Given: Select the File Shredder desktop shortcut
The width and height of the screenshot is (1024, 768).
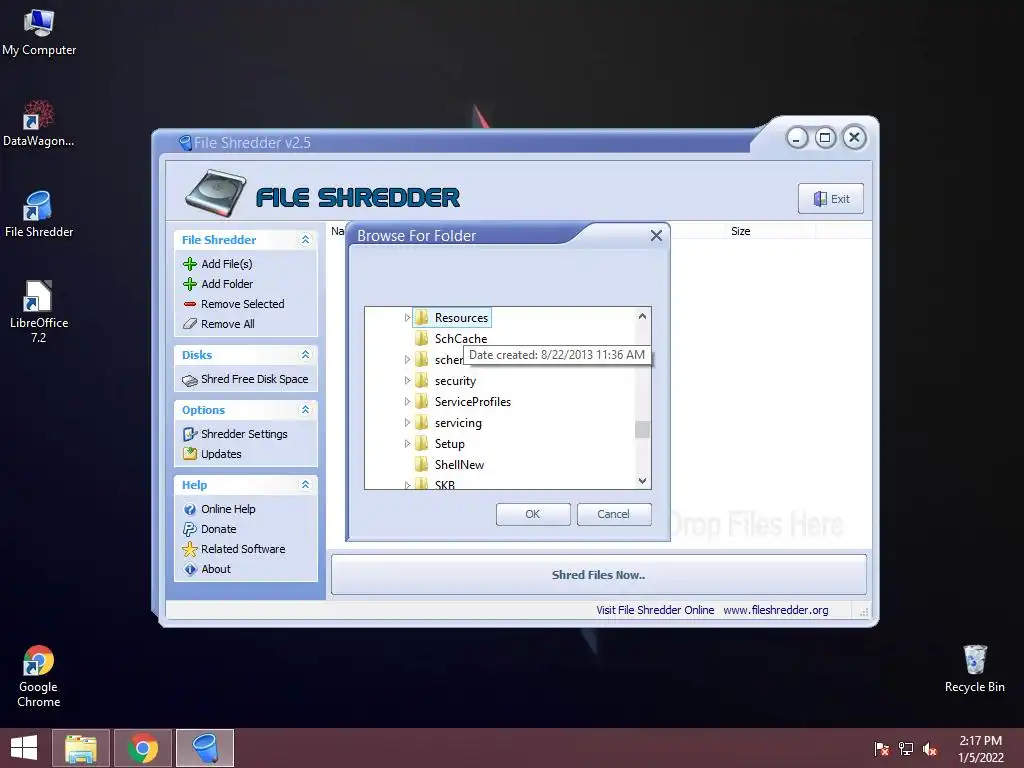Looking at the screenshot, I should click(39, 214).
